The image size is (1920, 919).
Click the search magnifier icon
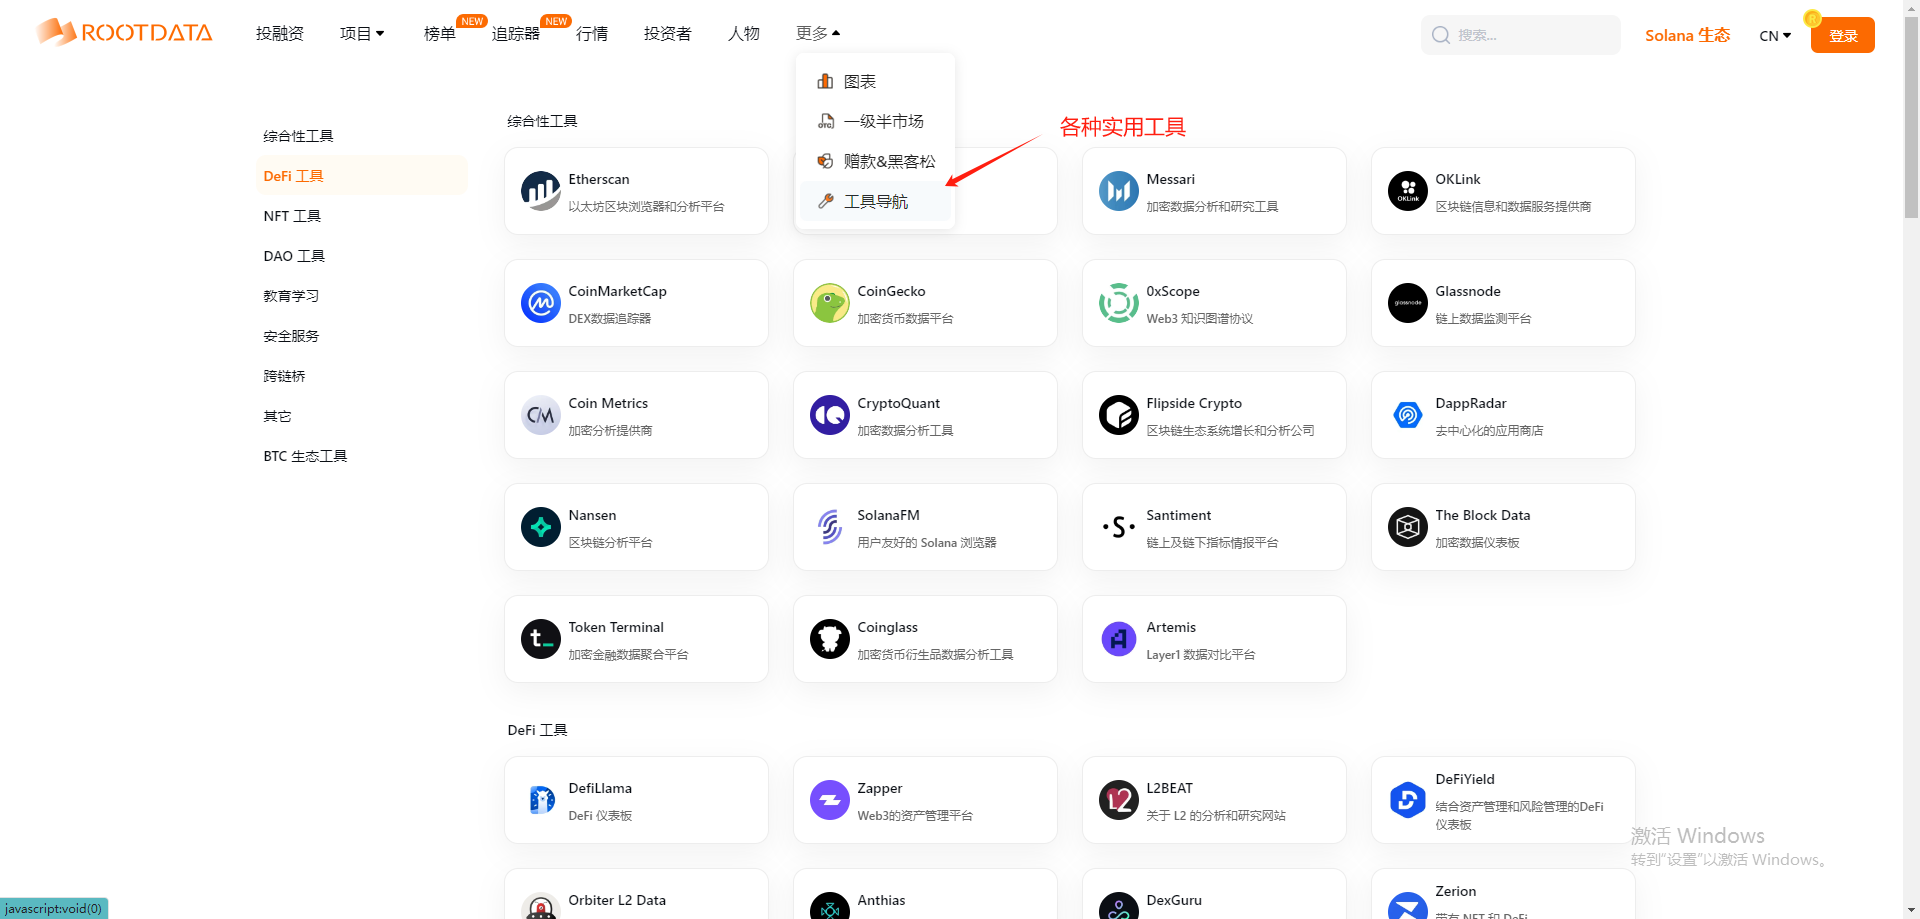point(1441,35)
